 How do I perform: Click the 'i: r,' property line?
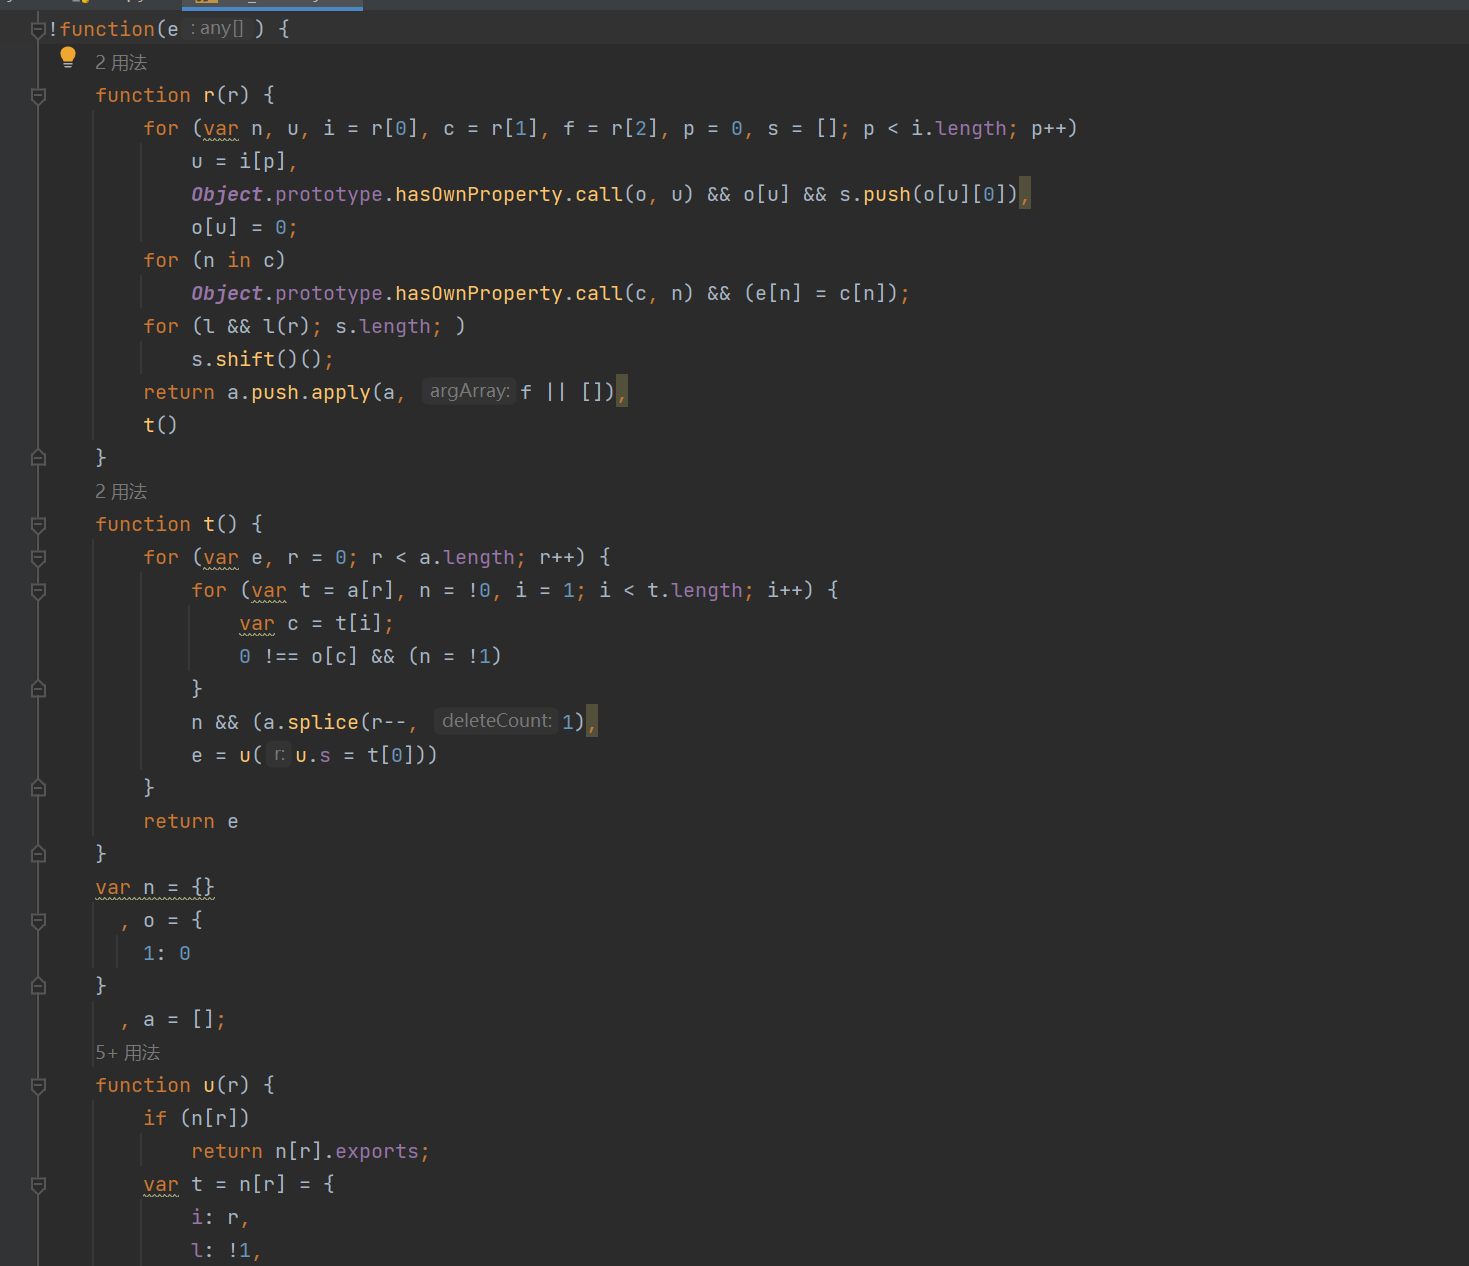click(220, 1217)
